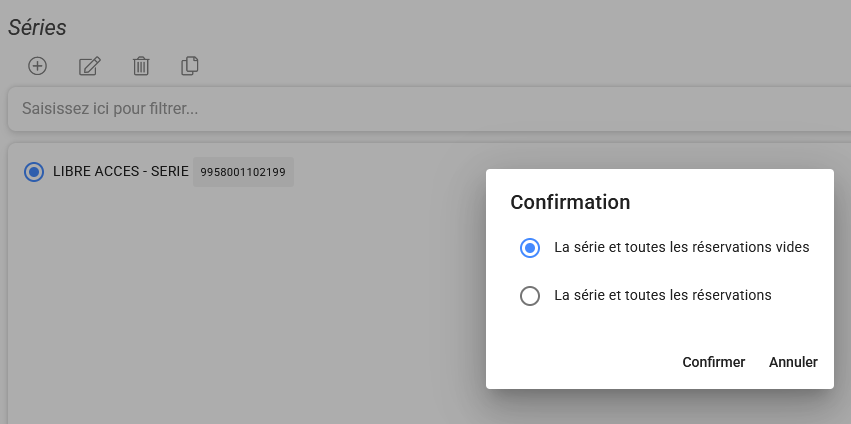Click the 'LIBRE ACCES - SERIE' label text
851x424 pixels.
pos(120,172)
